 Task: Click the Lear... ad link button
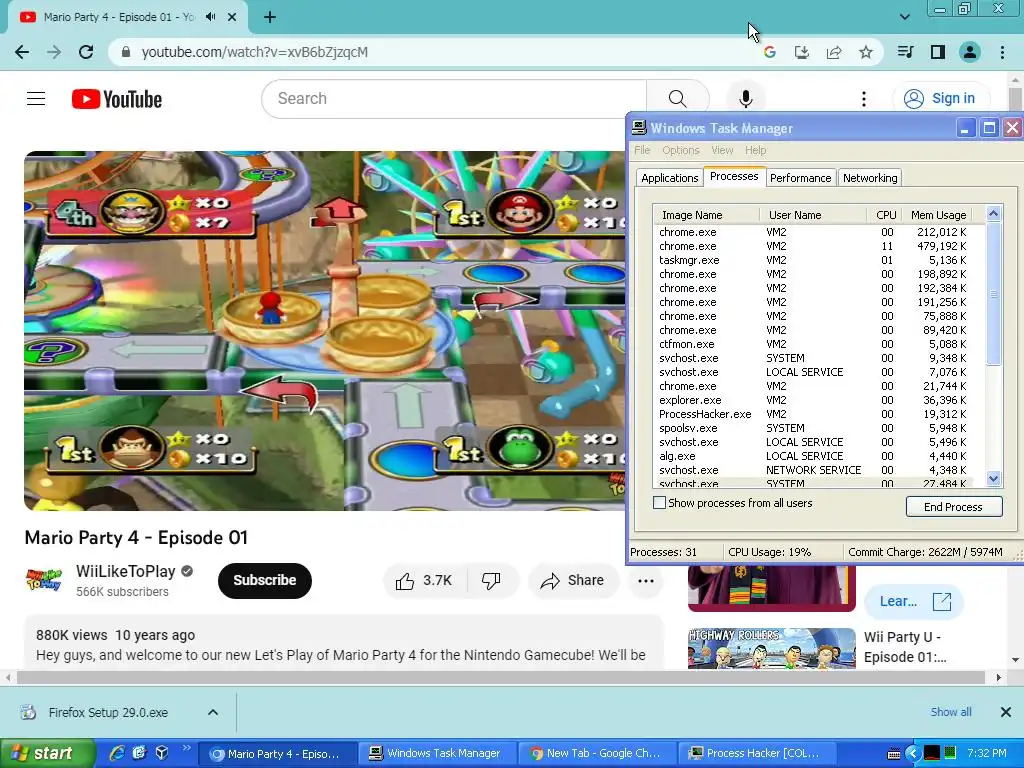coord(914,601)
